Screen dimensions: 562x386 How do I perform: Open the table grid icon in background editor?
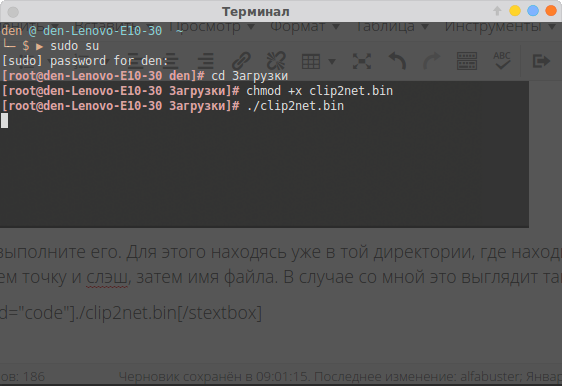click(x=311, y=62)
